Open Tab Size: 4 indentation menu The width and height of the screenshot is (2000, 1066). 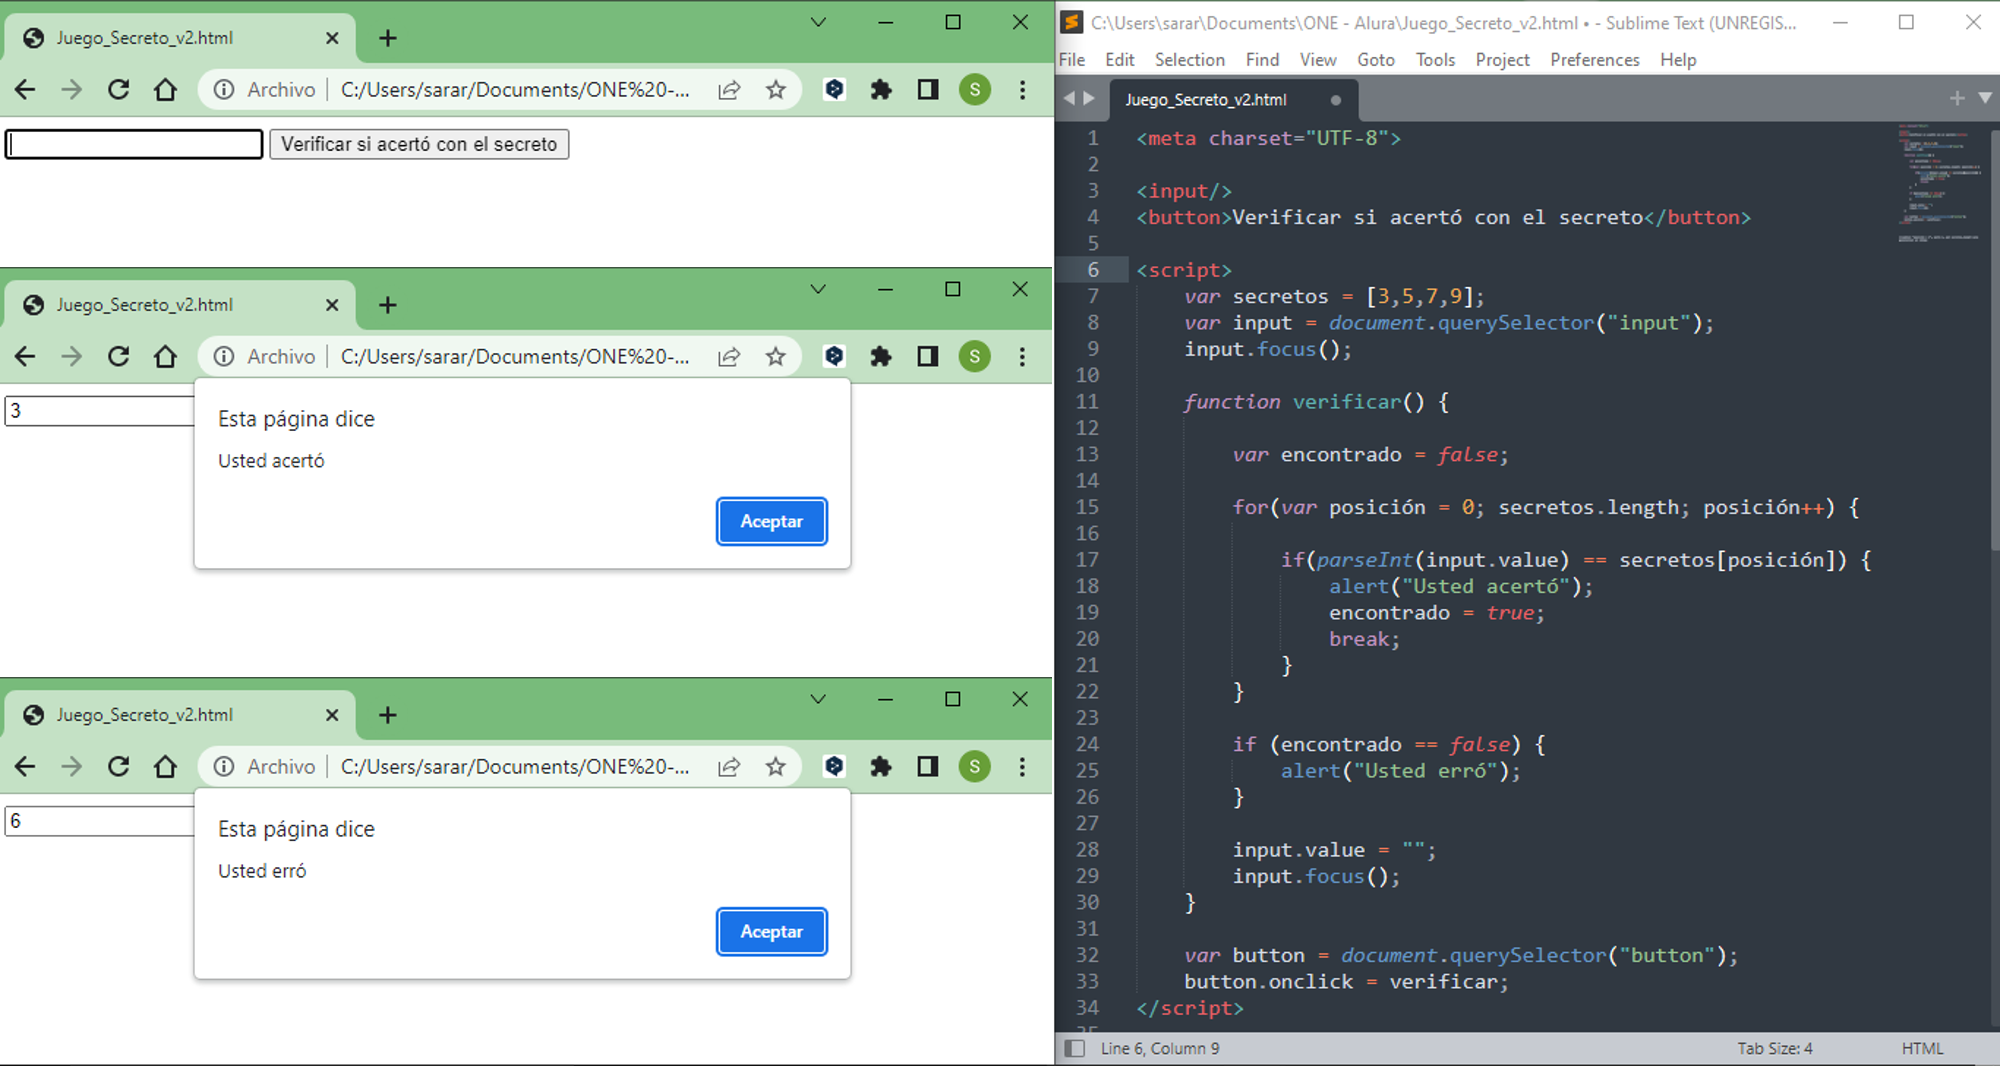(1775, 1048)
